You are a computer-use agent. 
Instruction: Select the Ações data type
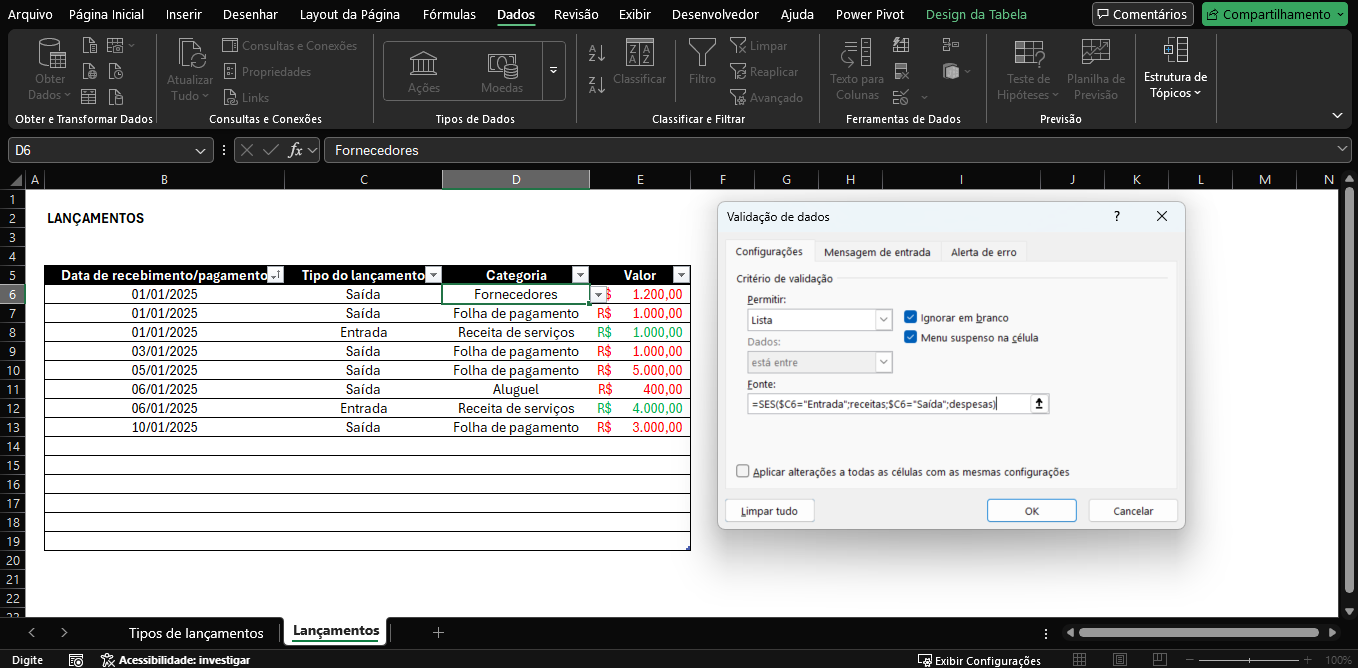(x=424, y=71)
